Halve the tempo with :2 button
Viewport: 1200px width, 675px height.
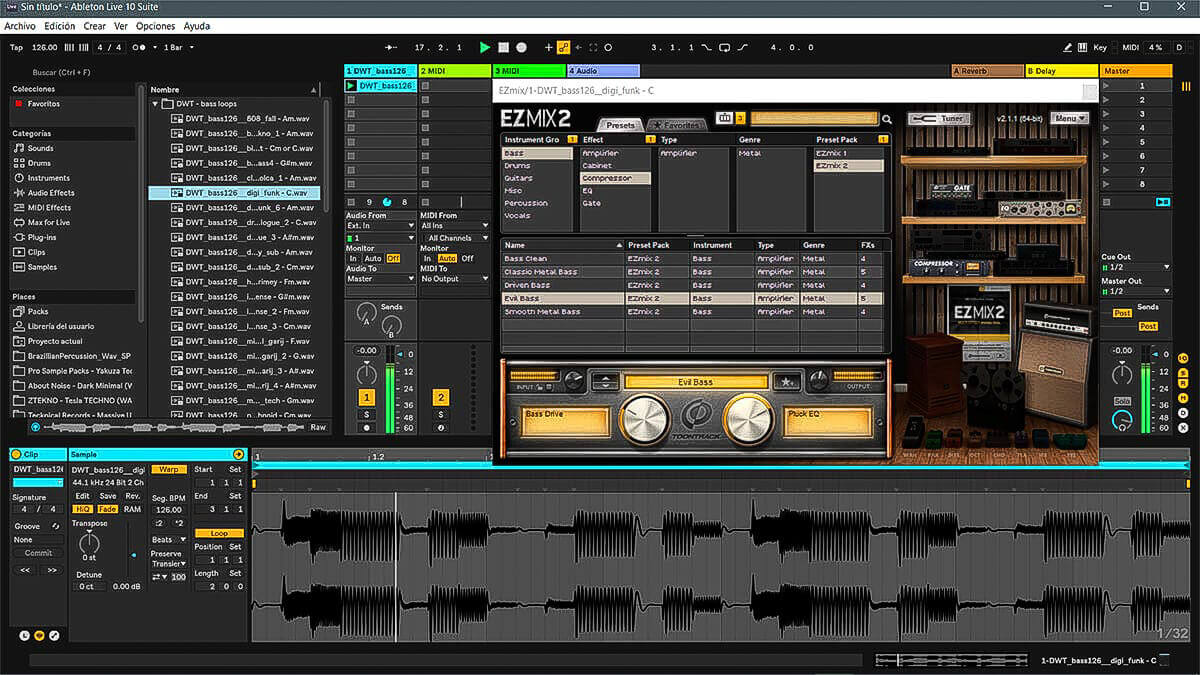point(159,523)
